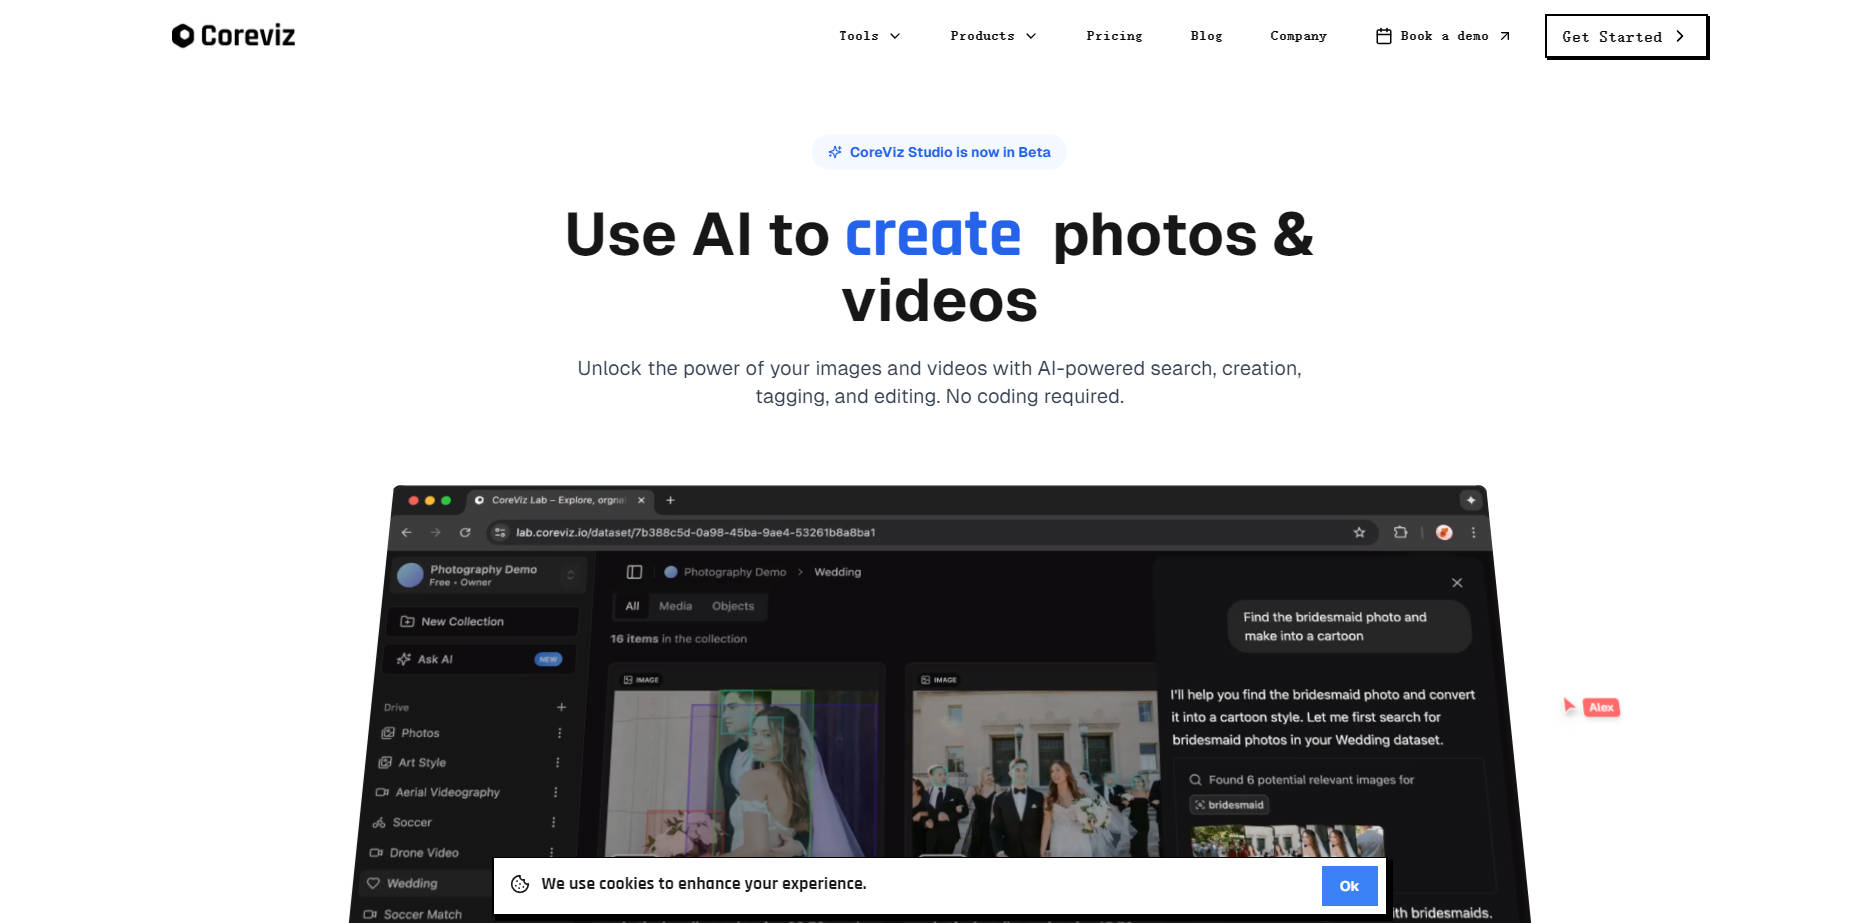The width and height of the screenshot is (1876, 923).
Task: Click the cookie icon in the consent banner
Action: pyautogui.click(x=518, y=884)
